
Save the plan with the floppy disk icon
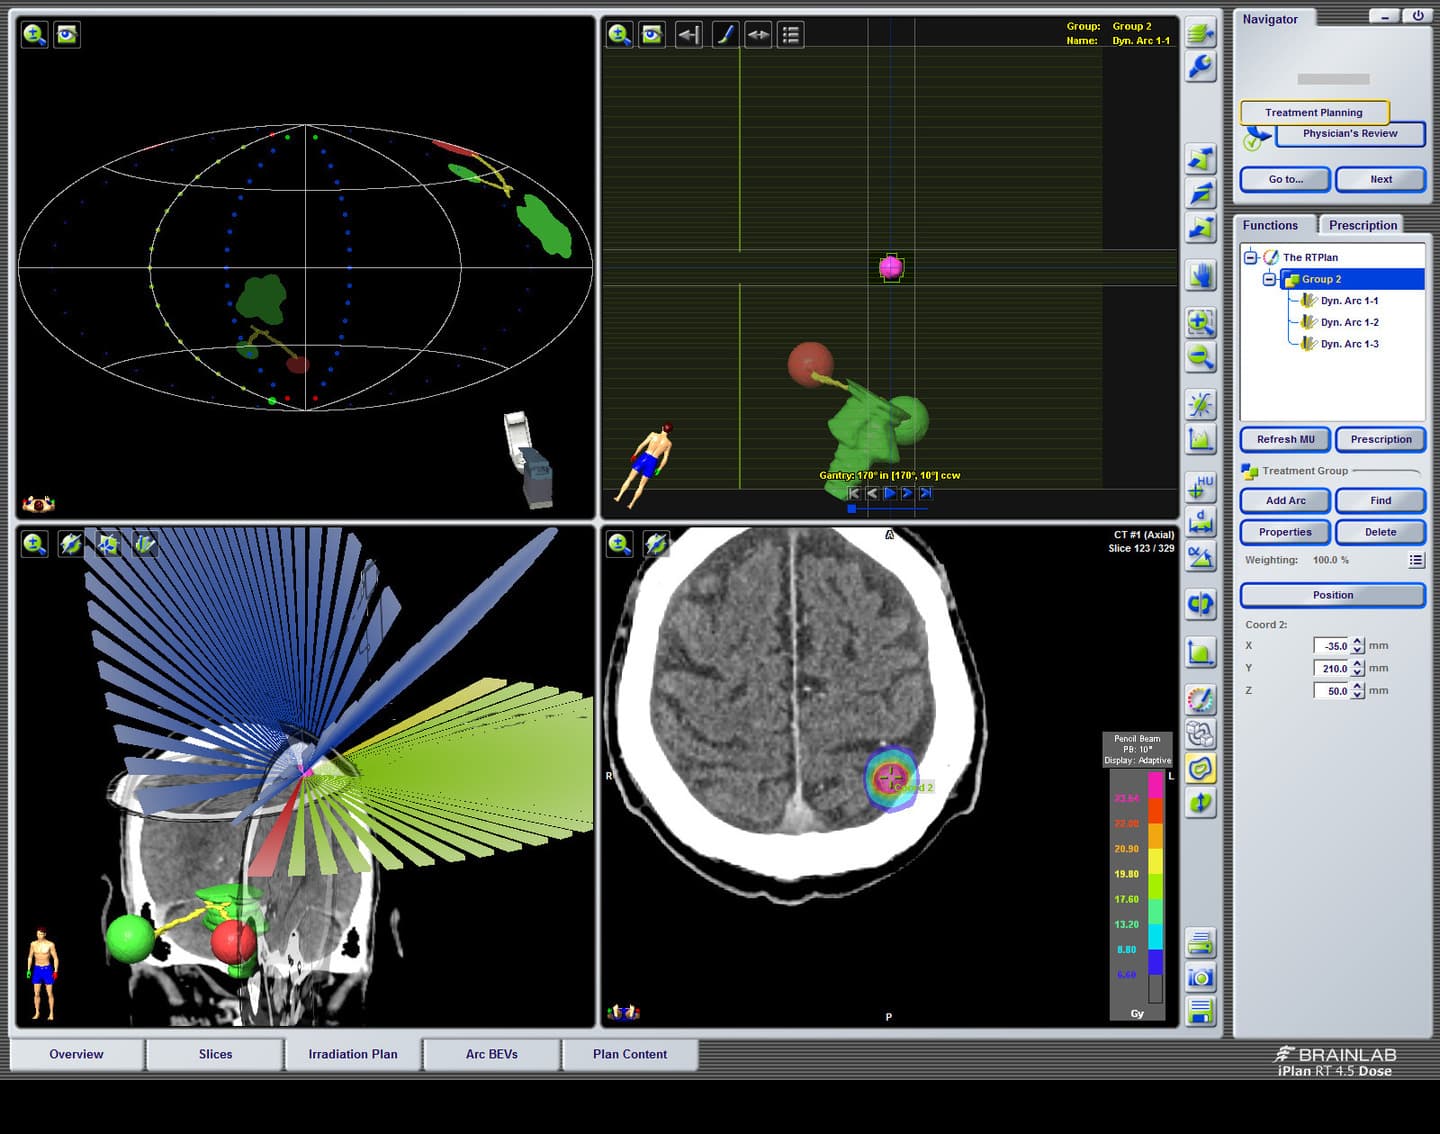coord(1200,1011)
